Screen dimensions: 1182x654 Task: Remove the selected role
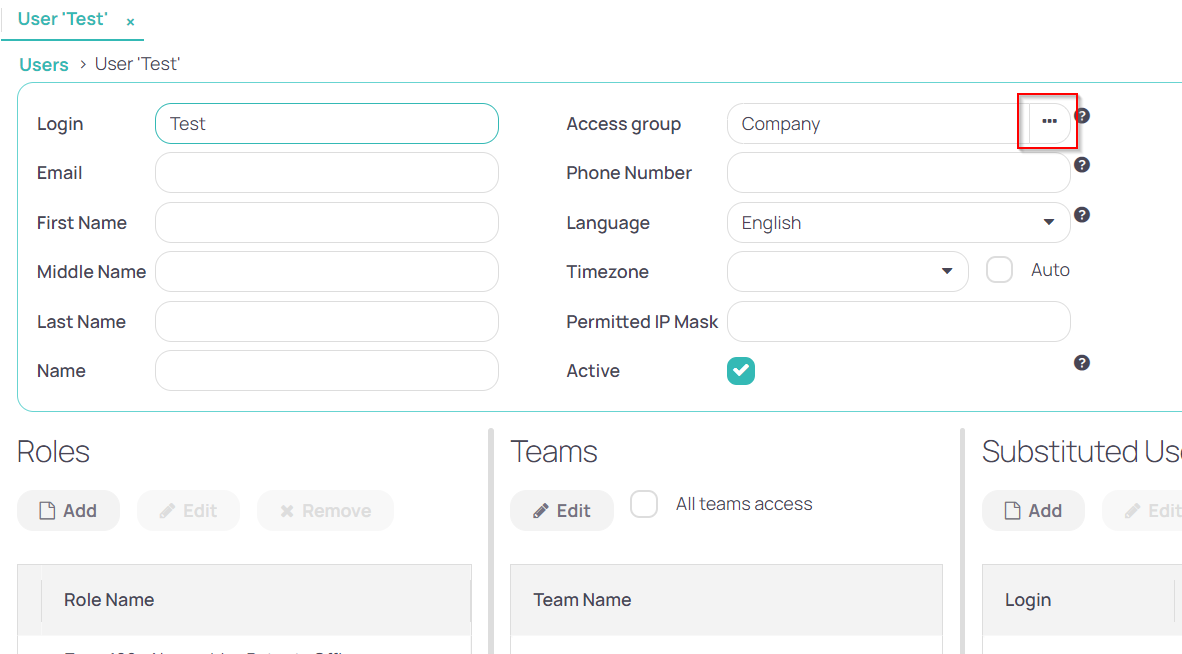click(x=326, y=511)
